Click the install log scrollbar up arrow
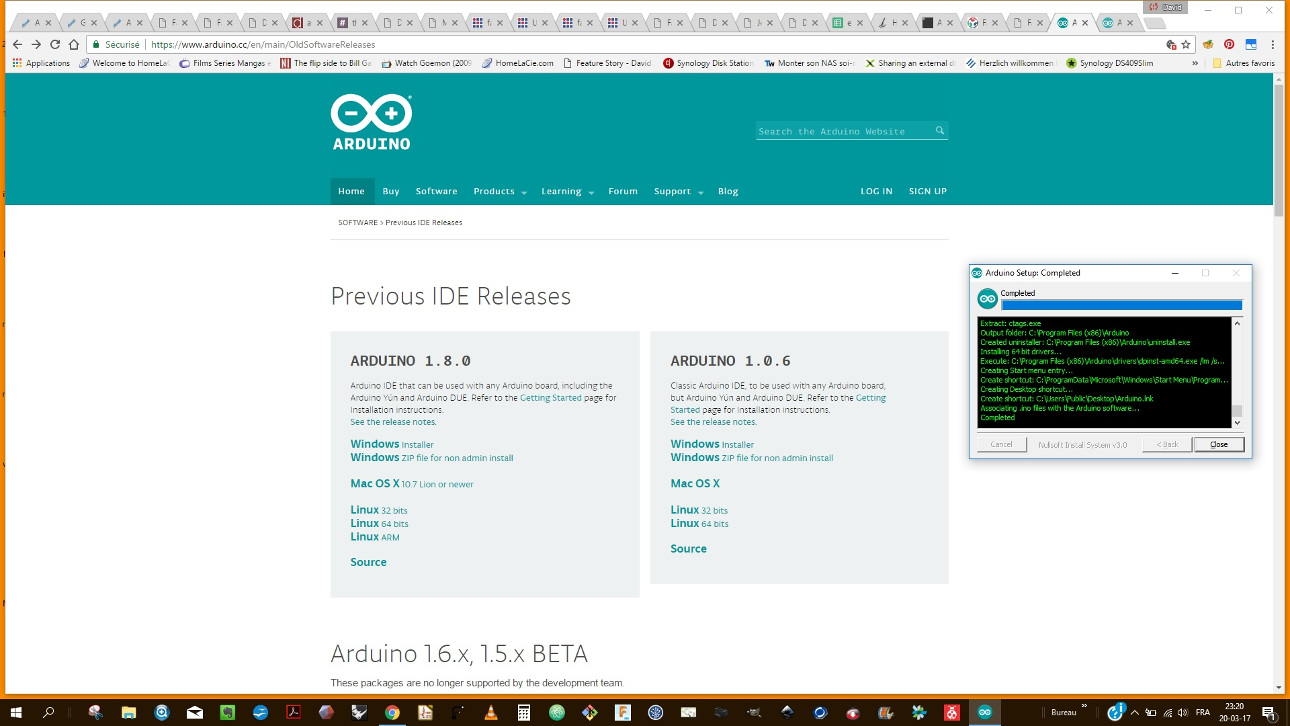 [x=1237, y=323]
